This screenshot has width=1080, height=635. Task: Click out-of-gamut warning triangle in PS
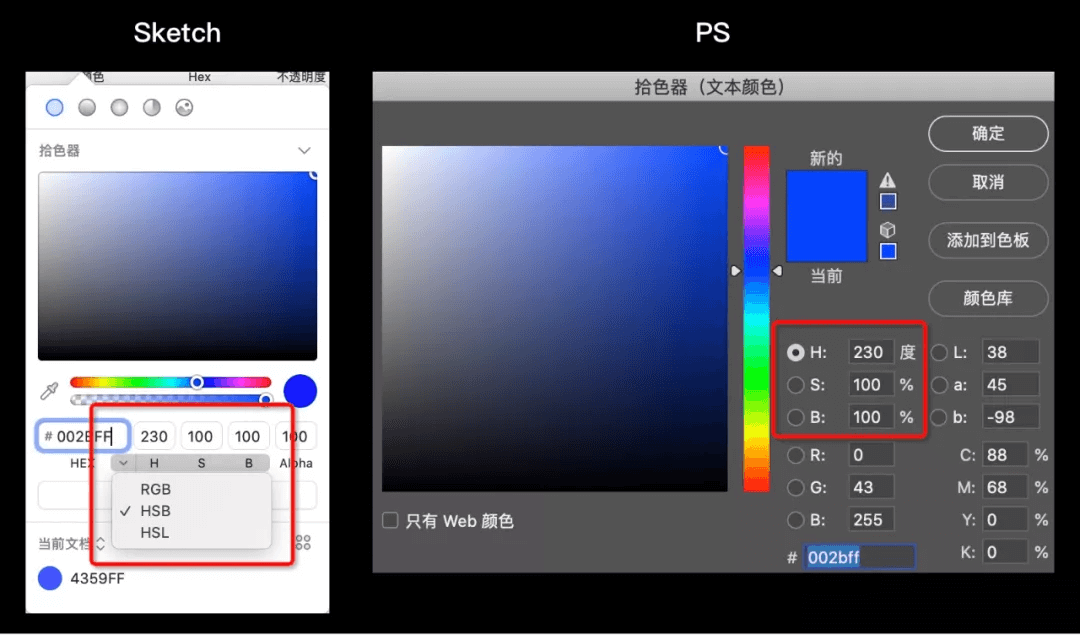[x=888, y=180]
